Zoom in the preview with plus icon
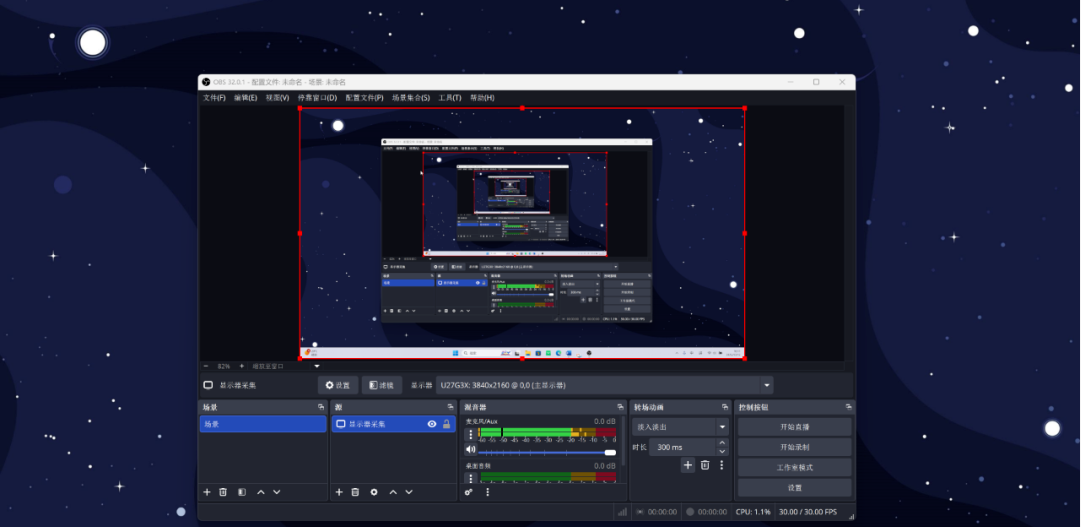Screen dimensions: 1081x527 click(x=241, y=366)
